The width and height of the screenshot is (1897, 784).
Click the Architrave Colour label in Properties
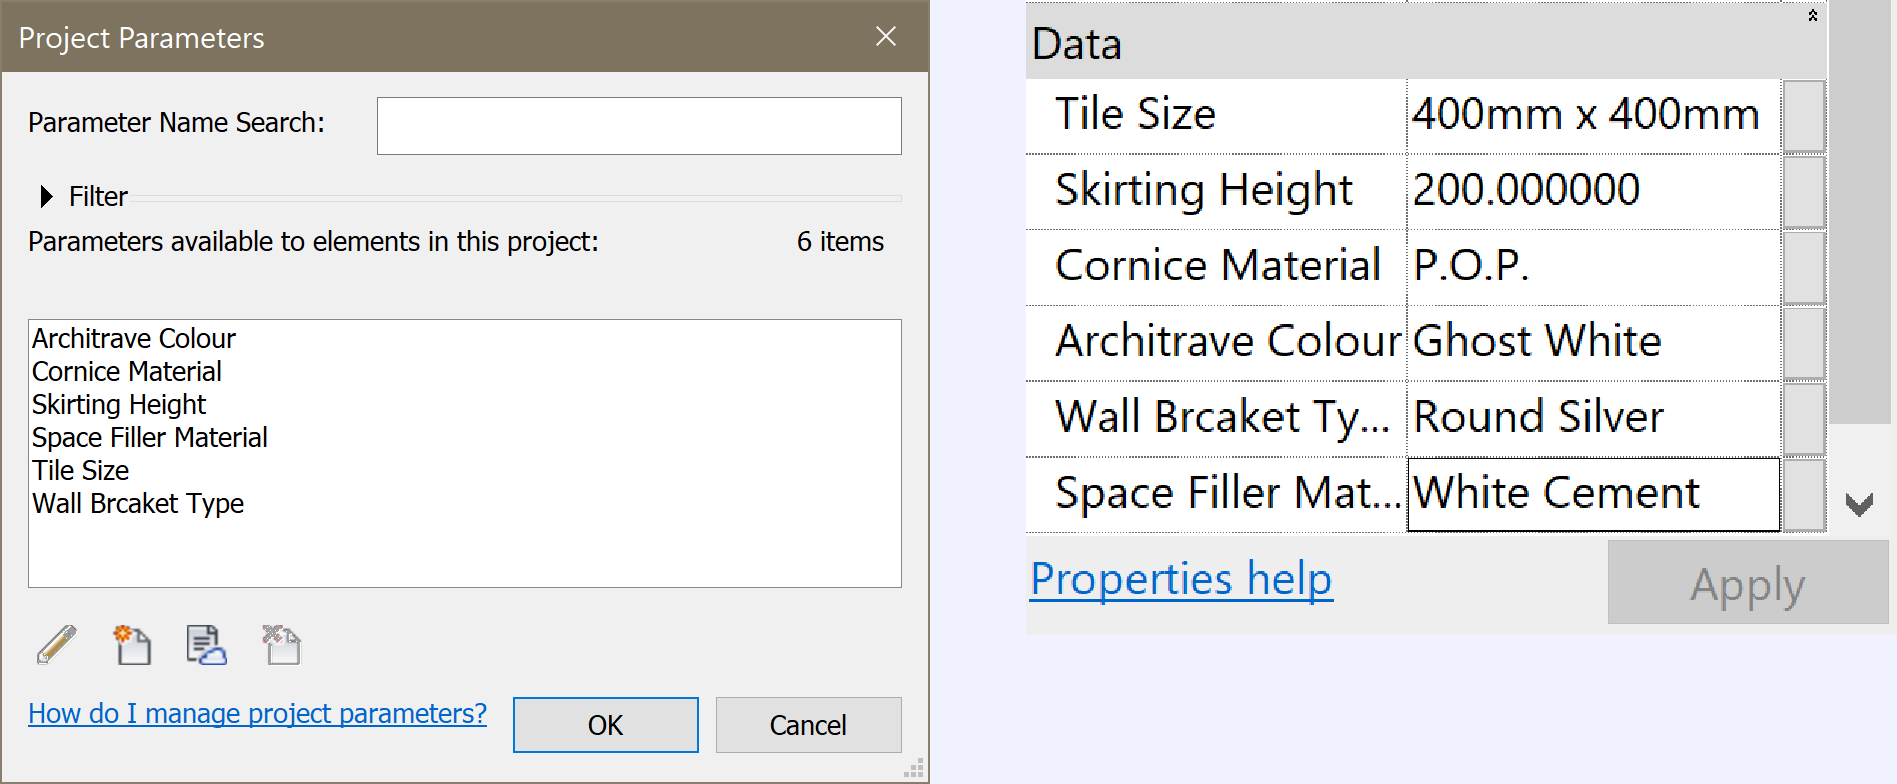pyautogui.click(x=1229, y=342)
